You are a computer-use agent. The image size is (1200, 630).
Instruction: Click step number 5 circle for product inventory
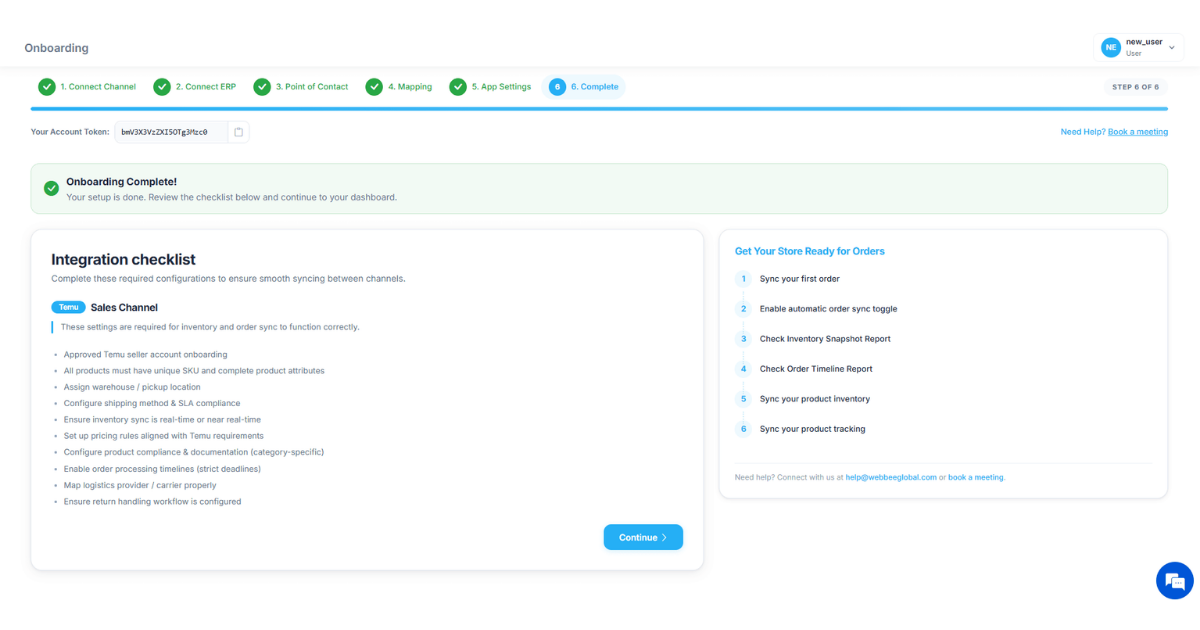pos(743,399)
